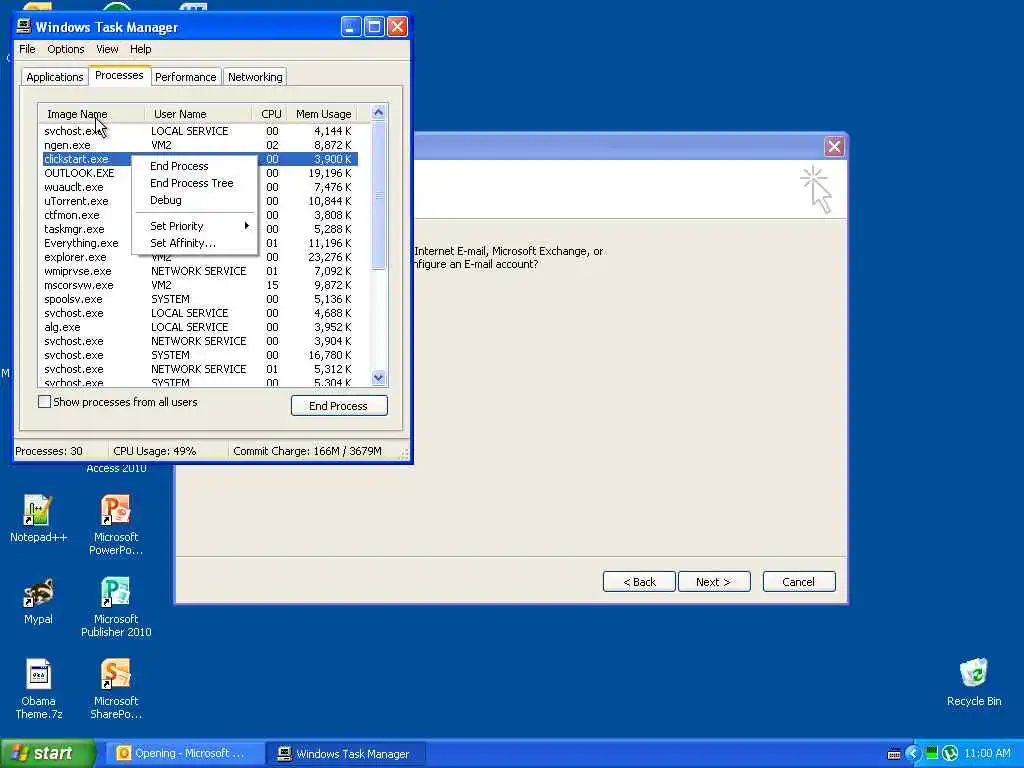The width and height of the screenshot is (1024, 768).
Task: Choose End Process Tree in context menu
Action: (x=193, y=183)
